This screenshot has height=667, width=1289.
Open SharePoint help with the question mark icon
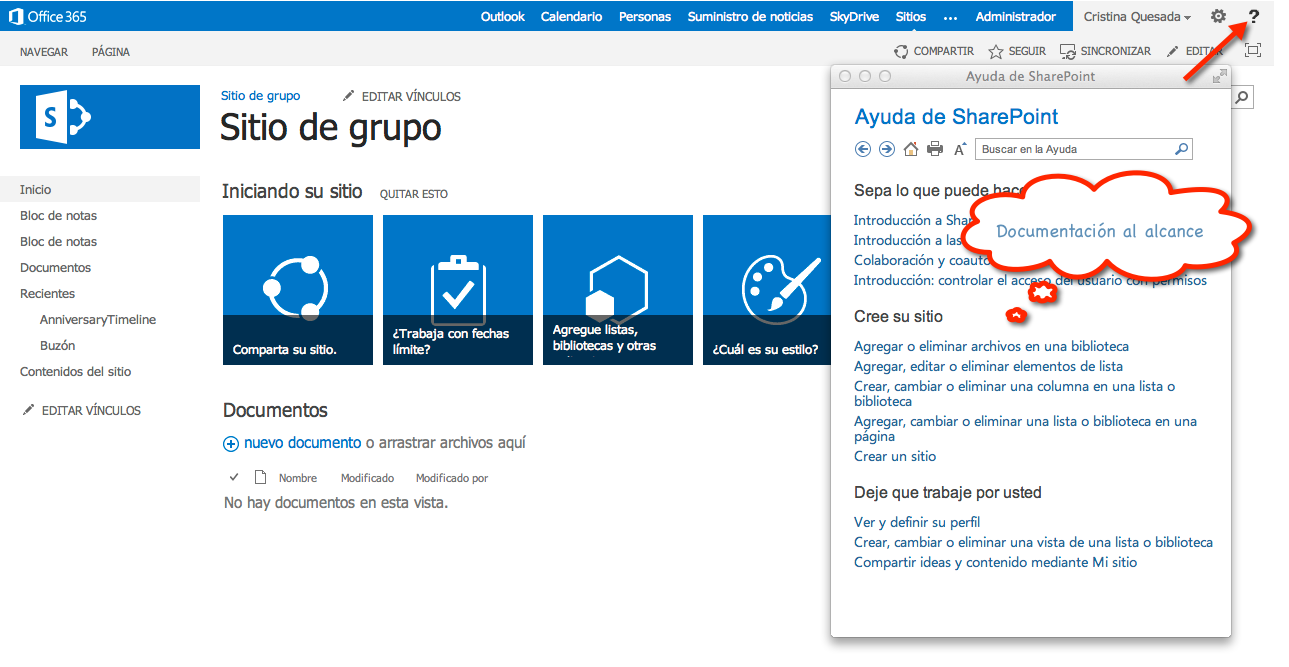1253,16
